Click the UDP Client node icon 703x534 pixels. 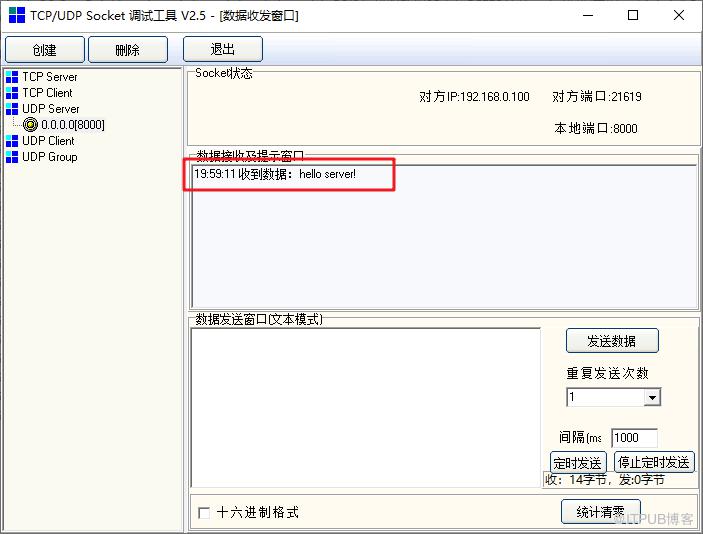12,141
